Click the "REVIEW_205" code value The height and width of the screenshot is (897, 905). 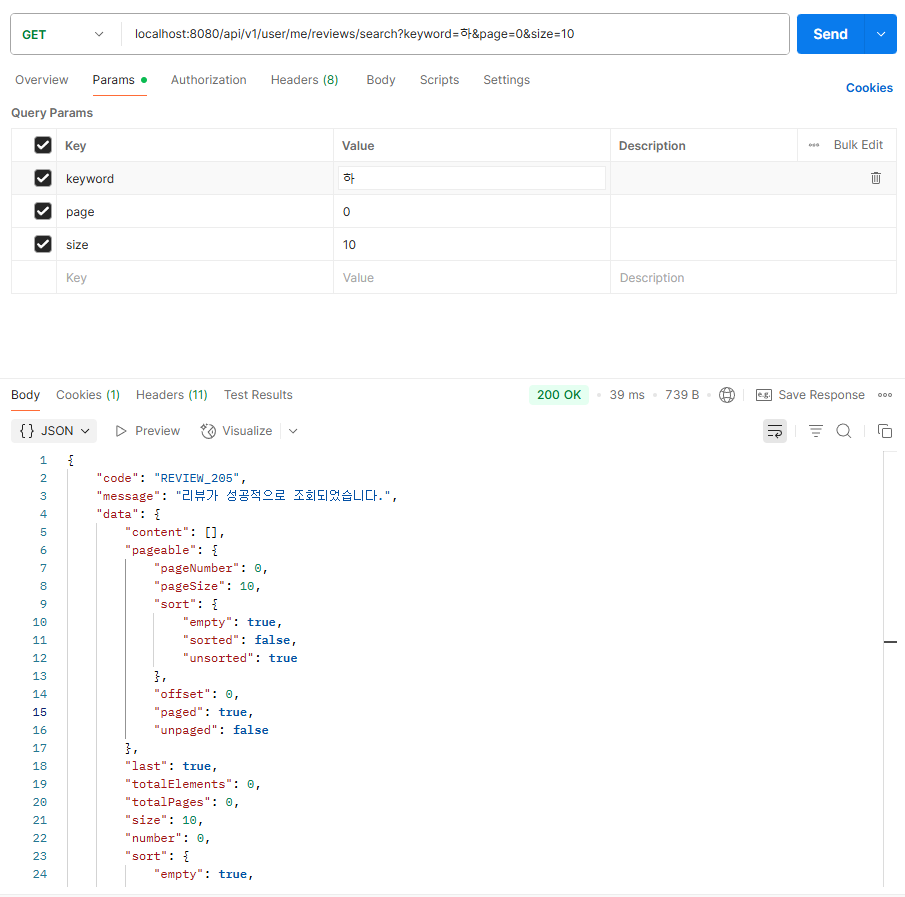[x=196, y=478]
